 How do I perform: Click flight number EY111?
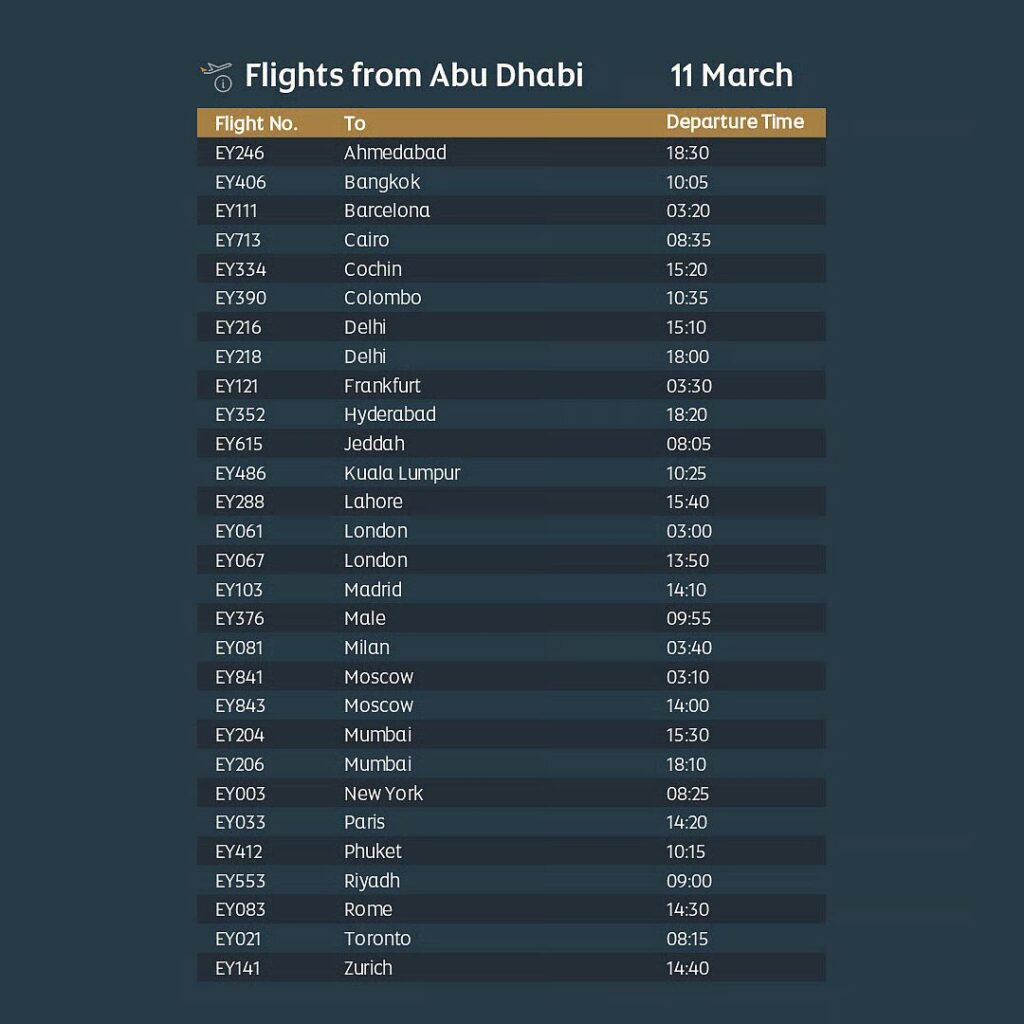point(237,211)
